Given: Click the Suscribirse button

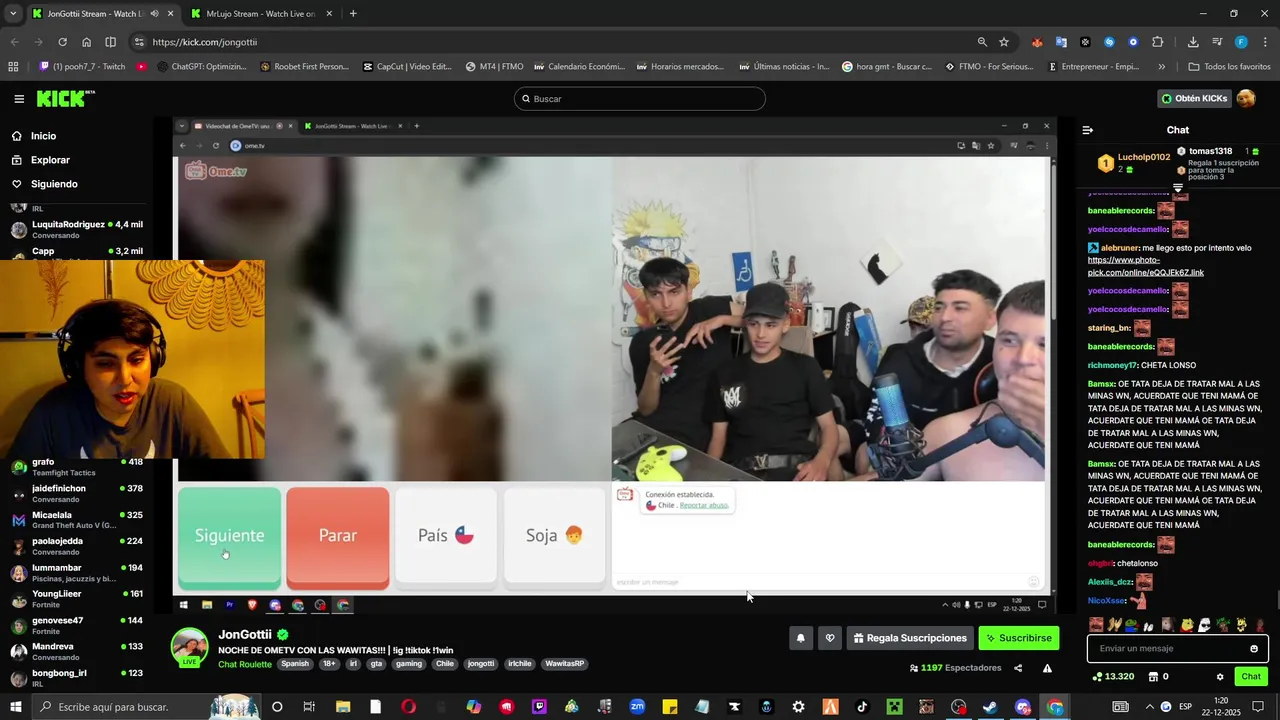Looking at the screenshot, I should 1018,638.
